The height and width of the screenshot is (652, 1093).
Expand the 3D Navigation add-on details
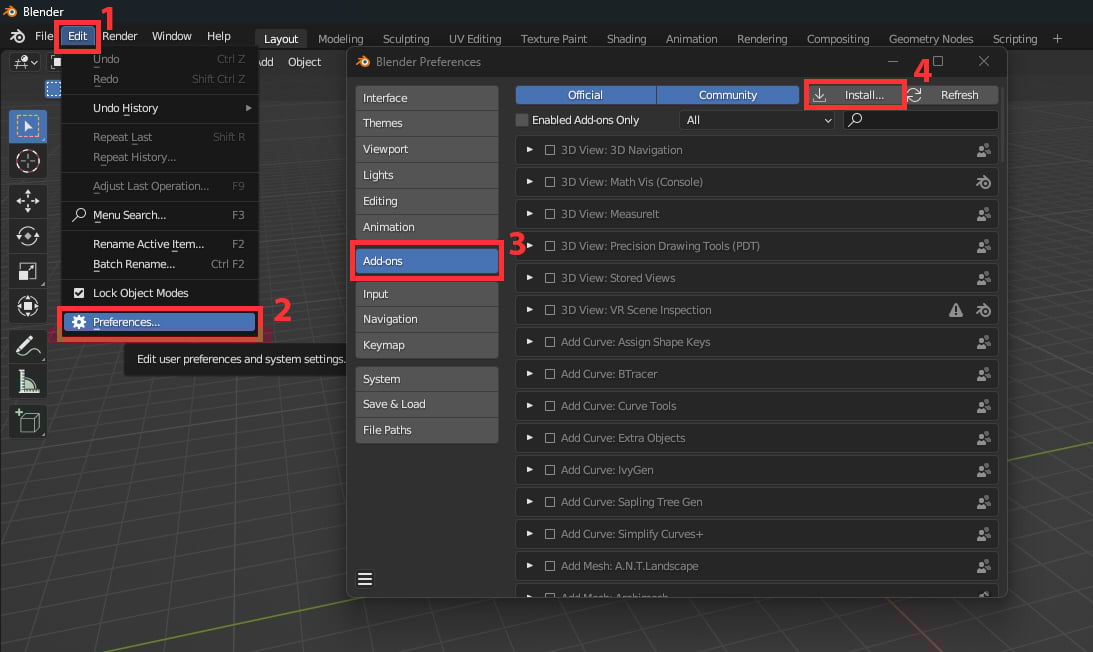coord(530,150)
